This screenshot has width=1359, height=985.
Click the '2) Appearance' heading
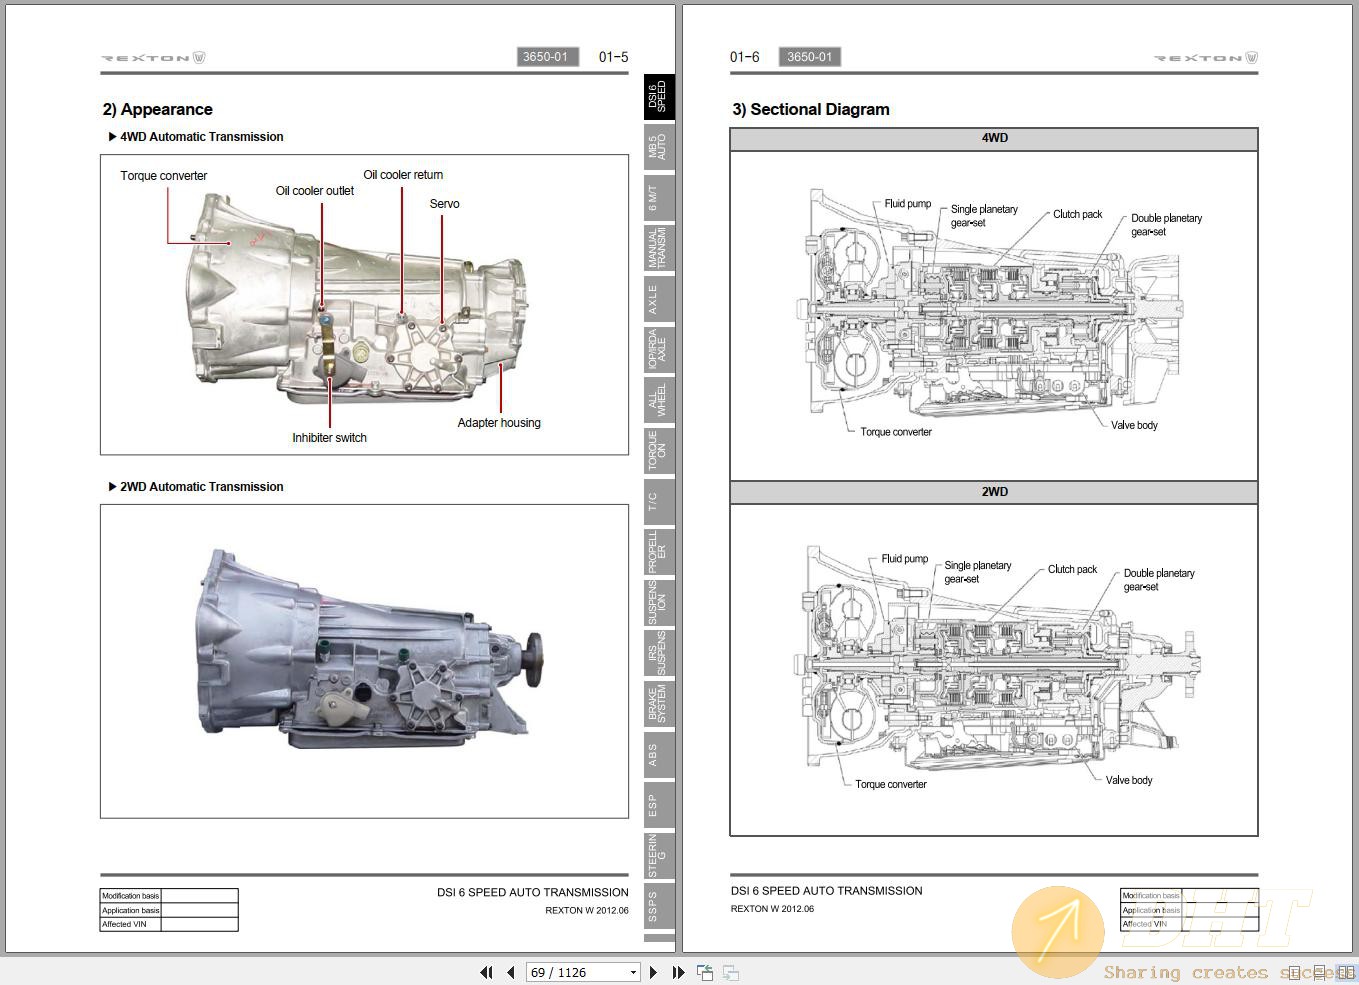157,109
